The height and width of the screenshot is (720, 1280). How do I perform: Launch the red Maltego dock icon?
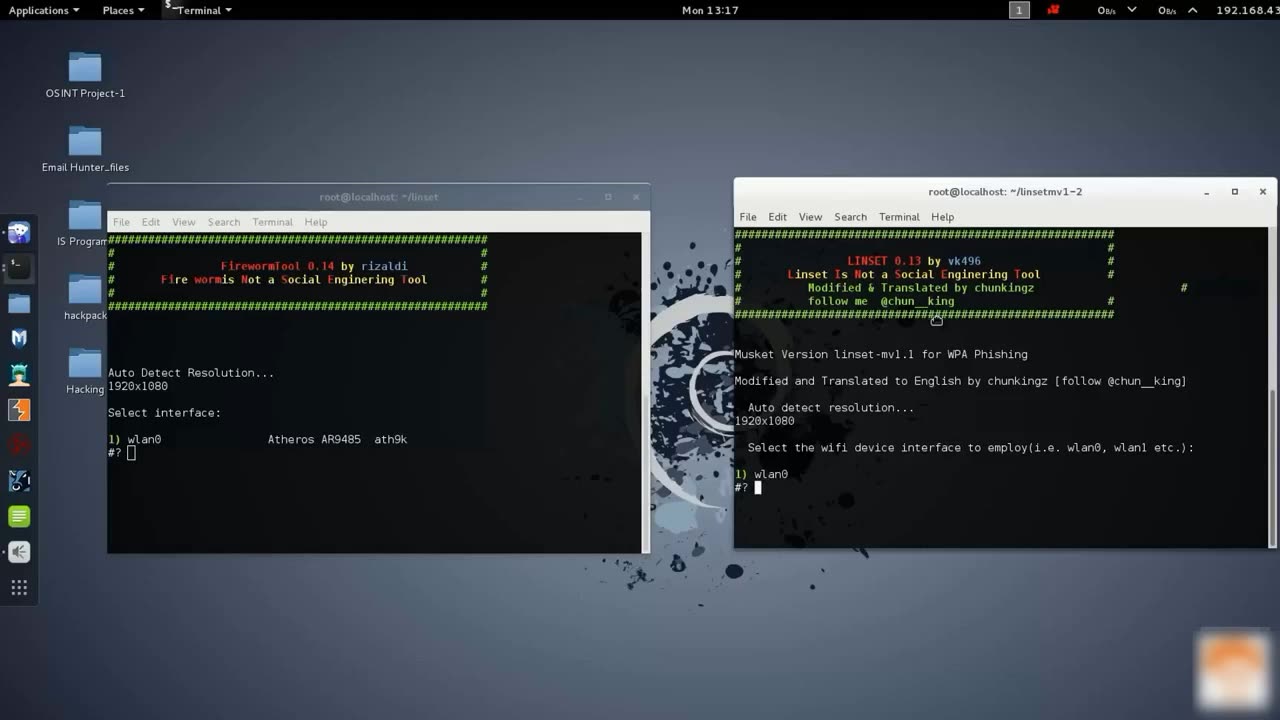[x=19, y=445]
